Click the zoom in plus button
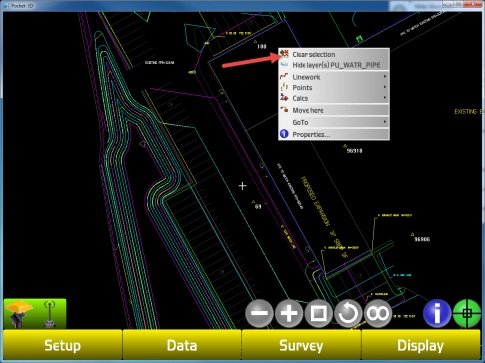The width and height of the screenshot is (485, 363). point(289,313)
